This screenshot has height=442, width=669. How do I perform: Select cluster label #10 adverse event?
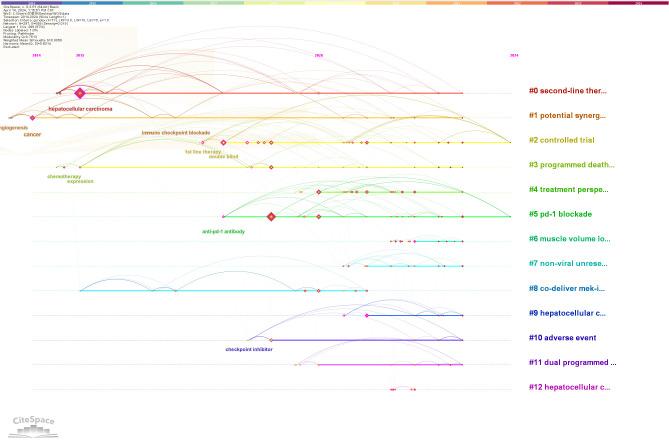tap(562, 338)
